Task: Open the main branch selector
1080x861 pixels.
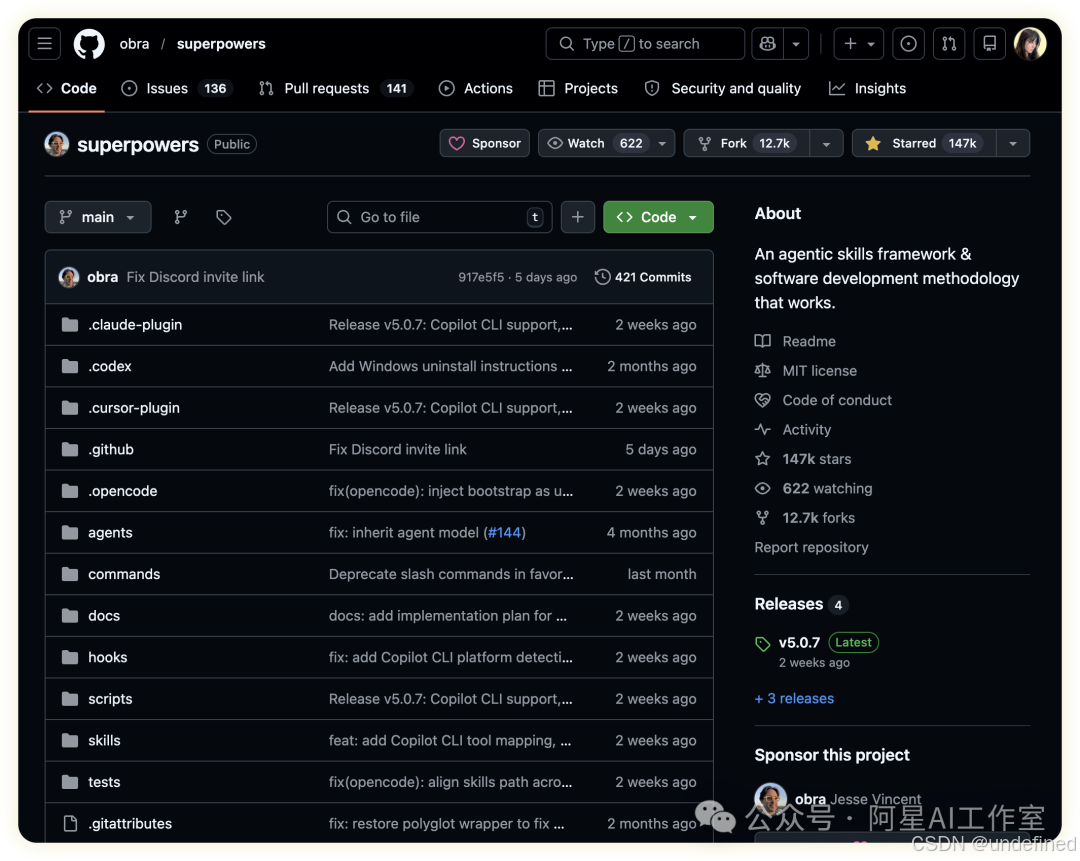Action: 98,217
